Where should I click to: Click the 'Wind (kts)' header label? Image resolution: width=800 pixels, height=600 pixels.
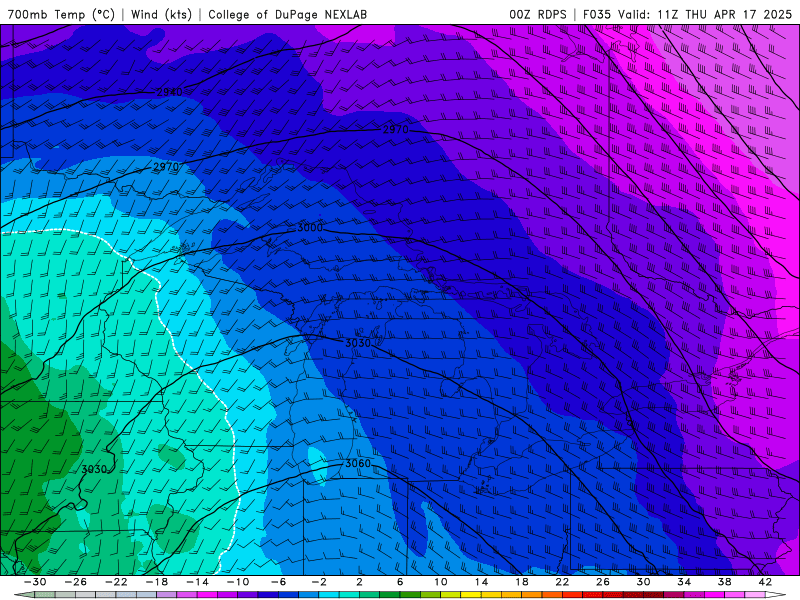(161, 14)
